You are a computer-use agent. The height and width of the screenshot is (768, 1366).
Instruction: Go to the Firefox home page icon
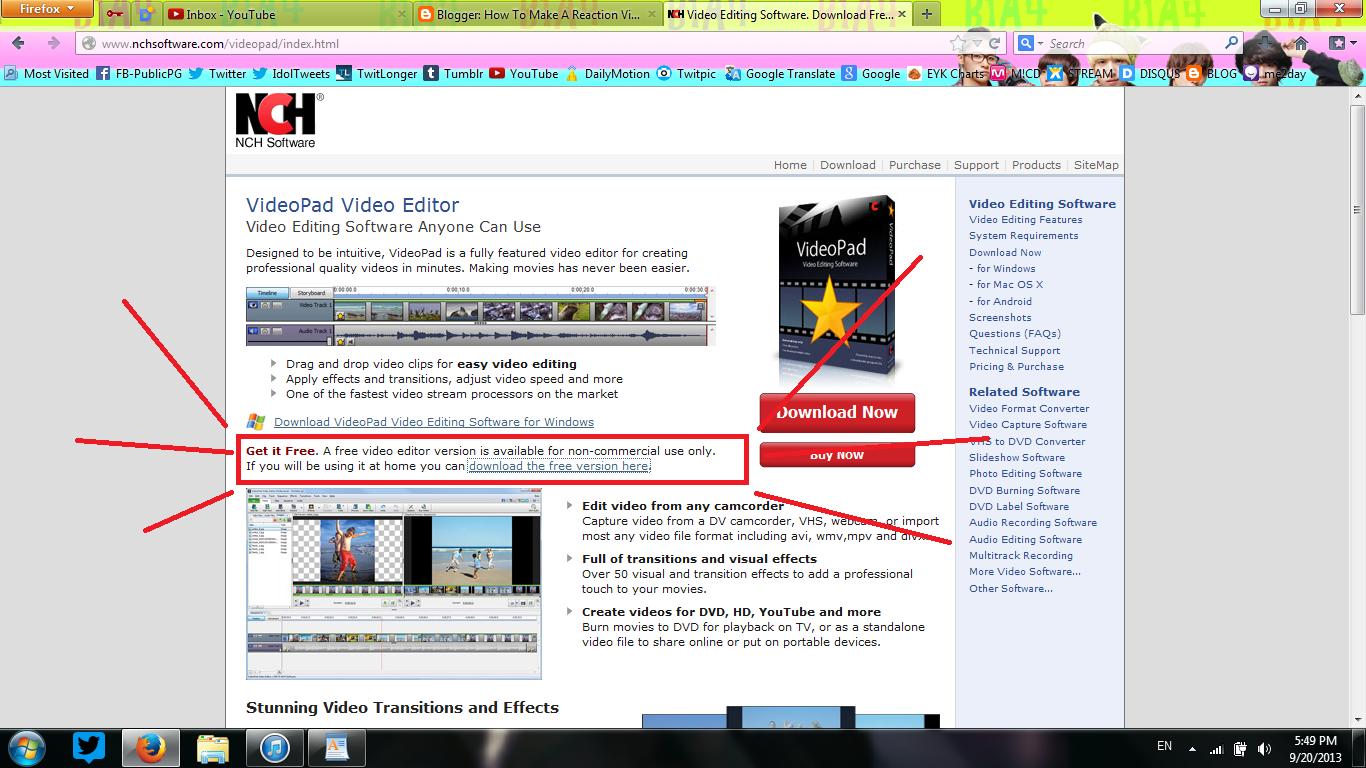point(1301,44)
